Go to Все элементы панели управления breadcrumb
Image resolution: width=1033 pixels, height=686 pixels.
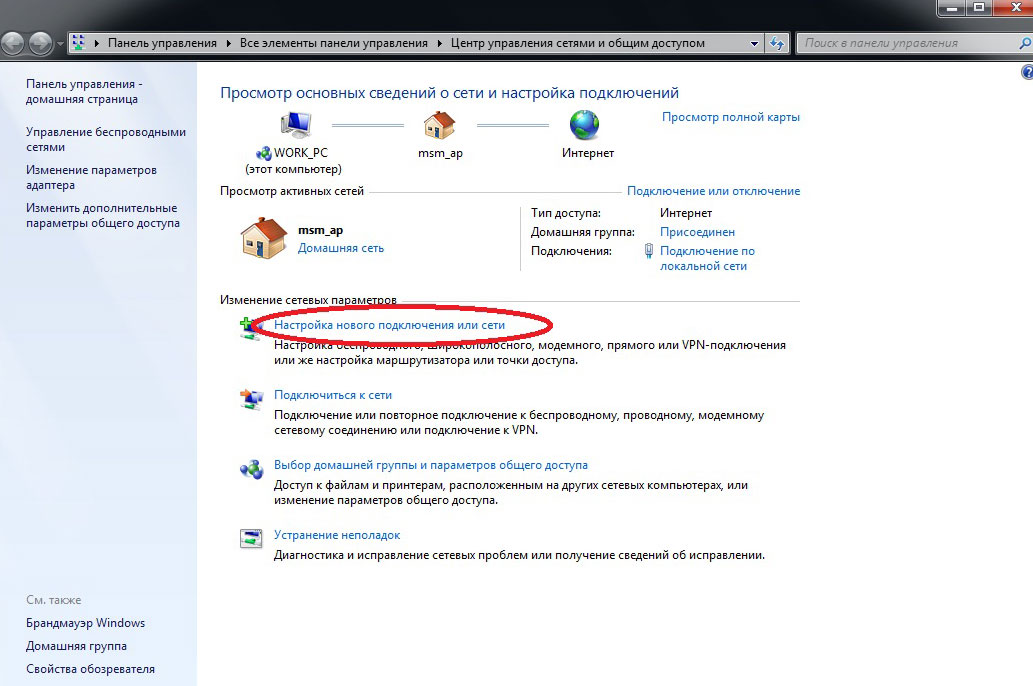click(333, 43)
